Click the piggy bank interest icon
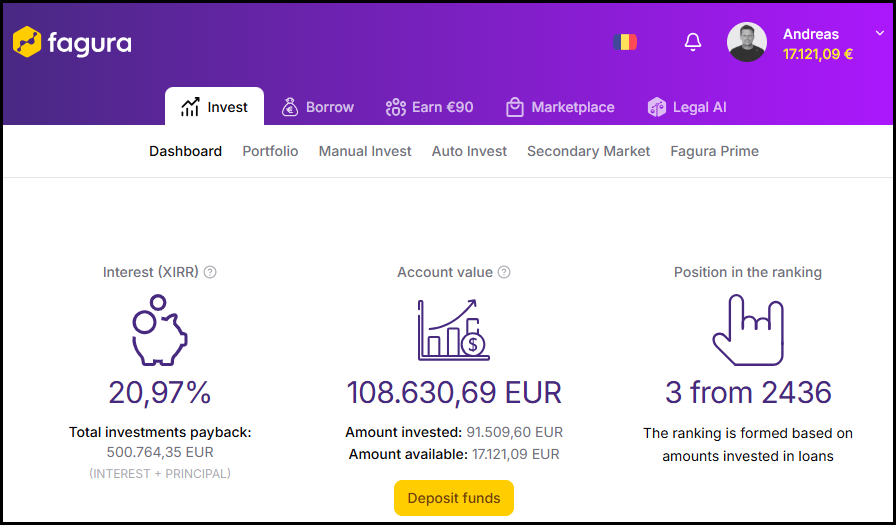The height and width of the screenshot is (525, 896). click(x=159, y=330)
